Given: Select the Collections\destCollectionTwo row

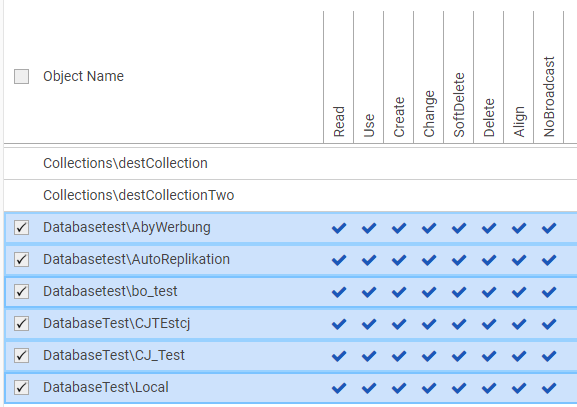Looking at the screenshot, I should tap(290, 195).
